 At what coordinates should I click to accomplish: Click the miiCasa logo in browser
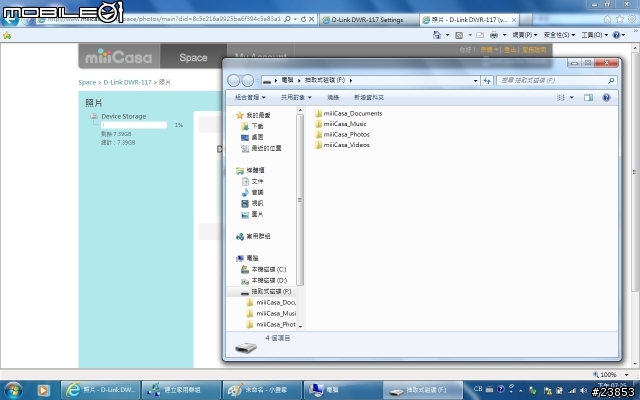click(x=118, y=58)
